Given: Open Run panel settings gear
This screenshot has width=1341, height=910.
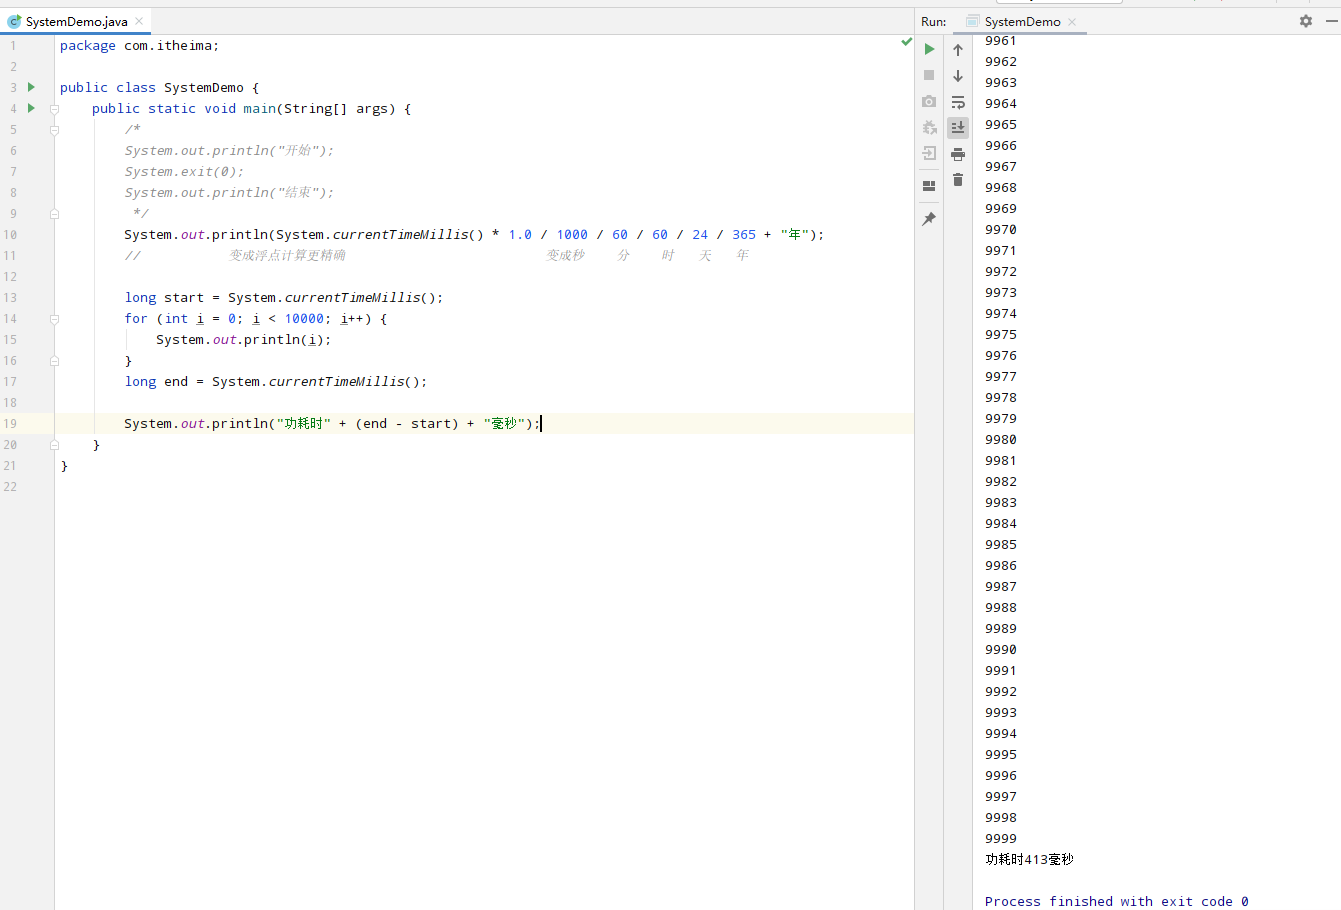Looking at the screenshot, I should pos(1305,21).
